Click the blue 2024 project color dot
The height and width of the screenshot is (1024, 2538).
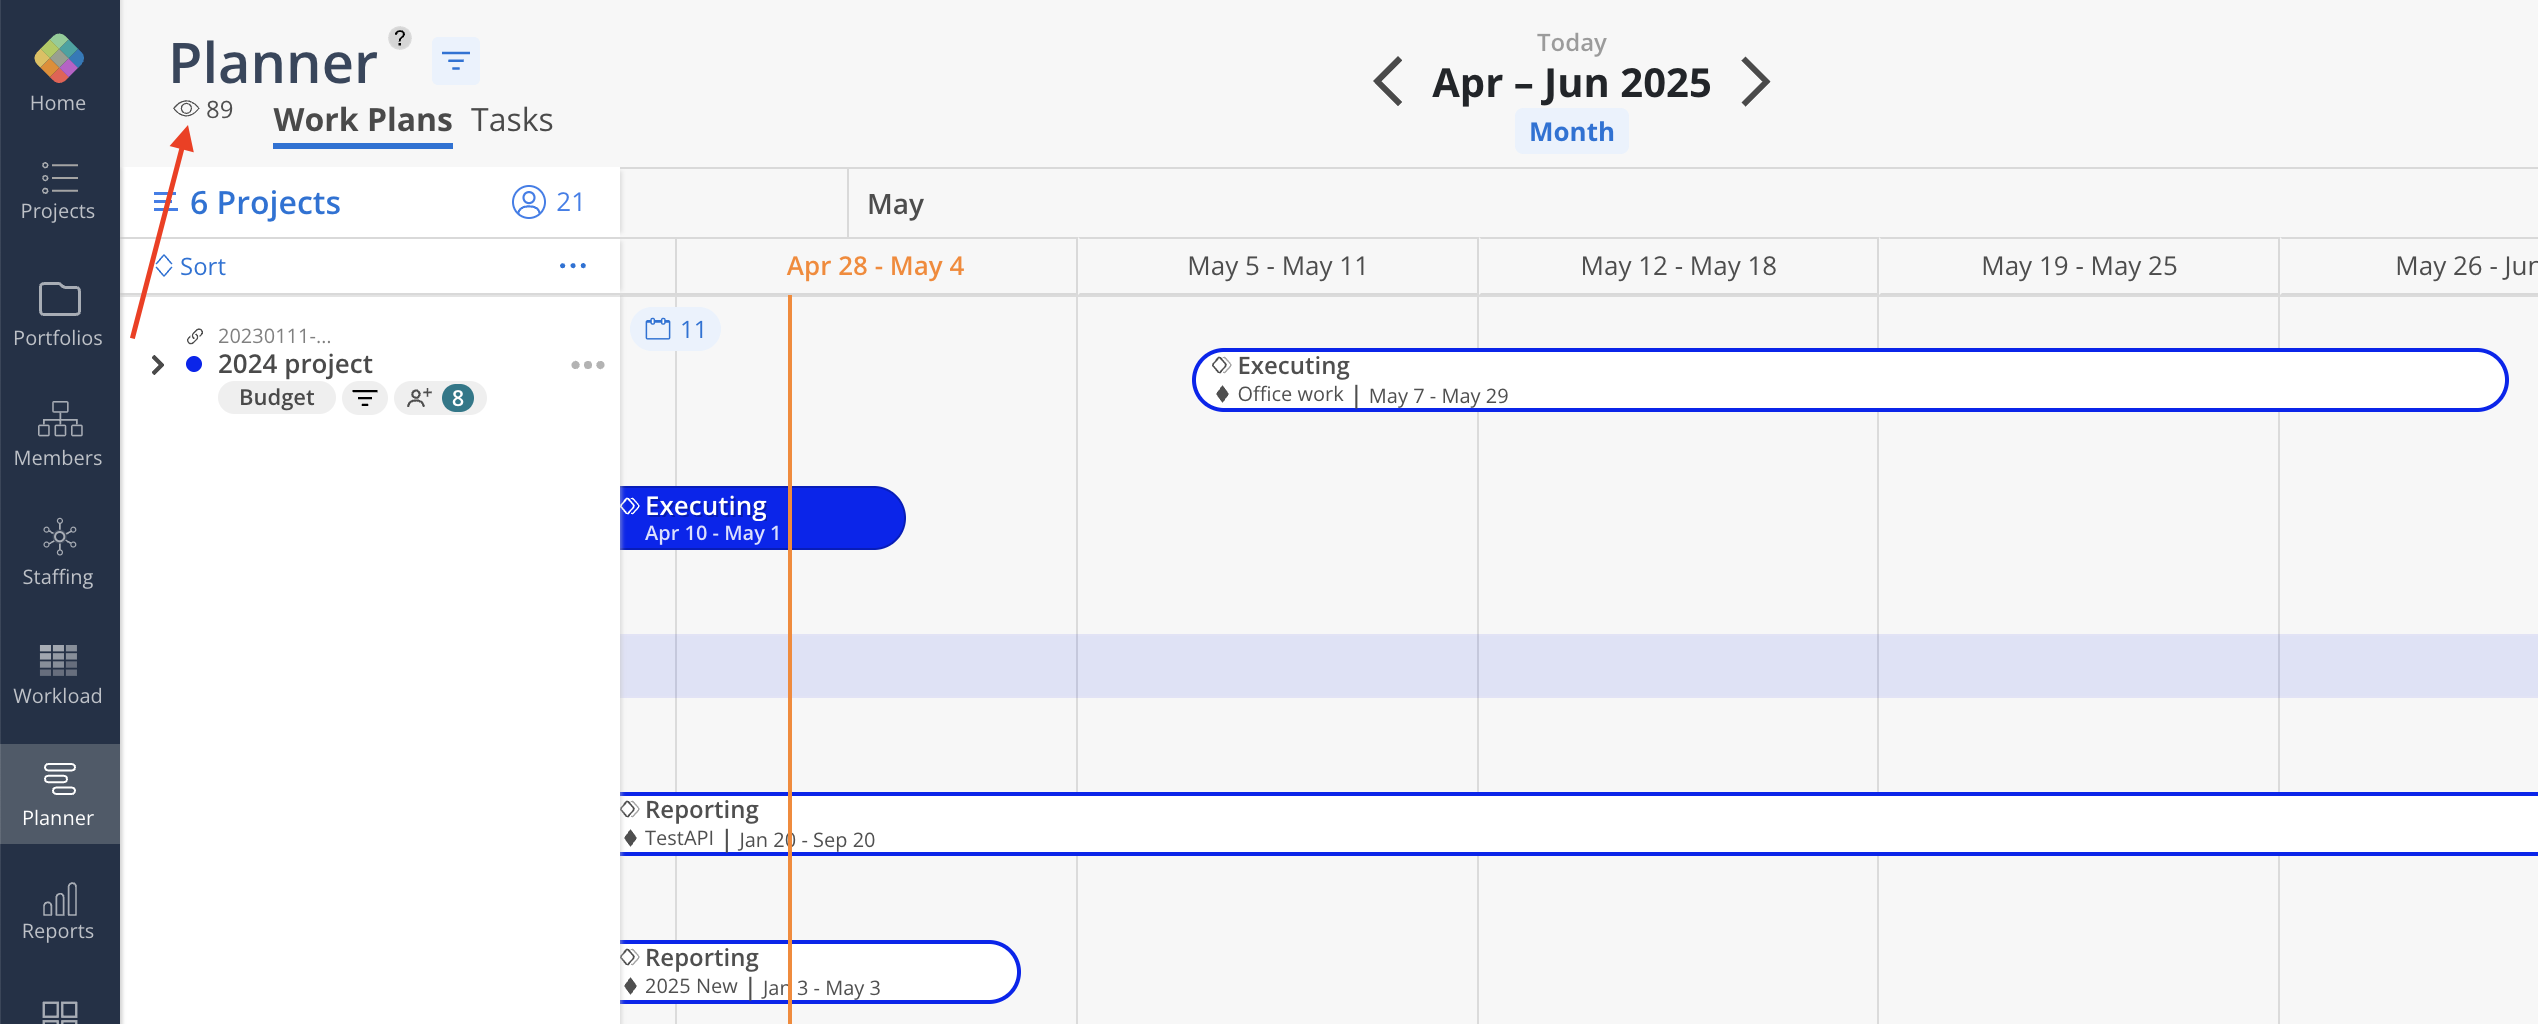(194, 364)
